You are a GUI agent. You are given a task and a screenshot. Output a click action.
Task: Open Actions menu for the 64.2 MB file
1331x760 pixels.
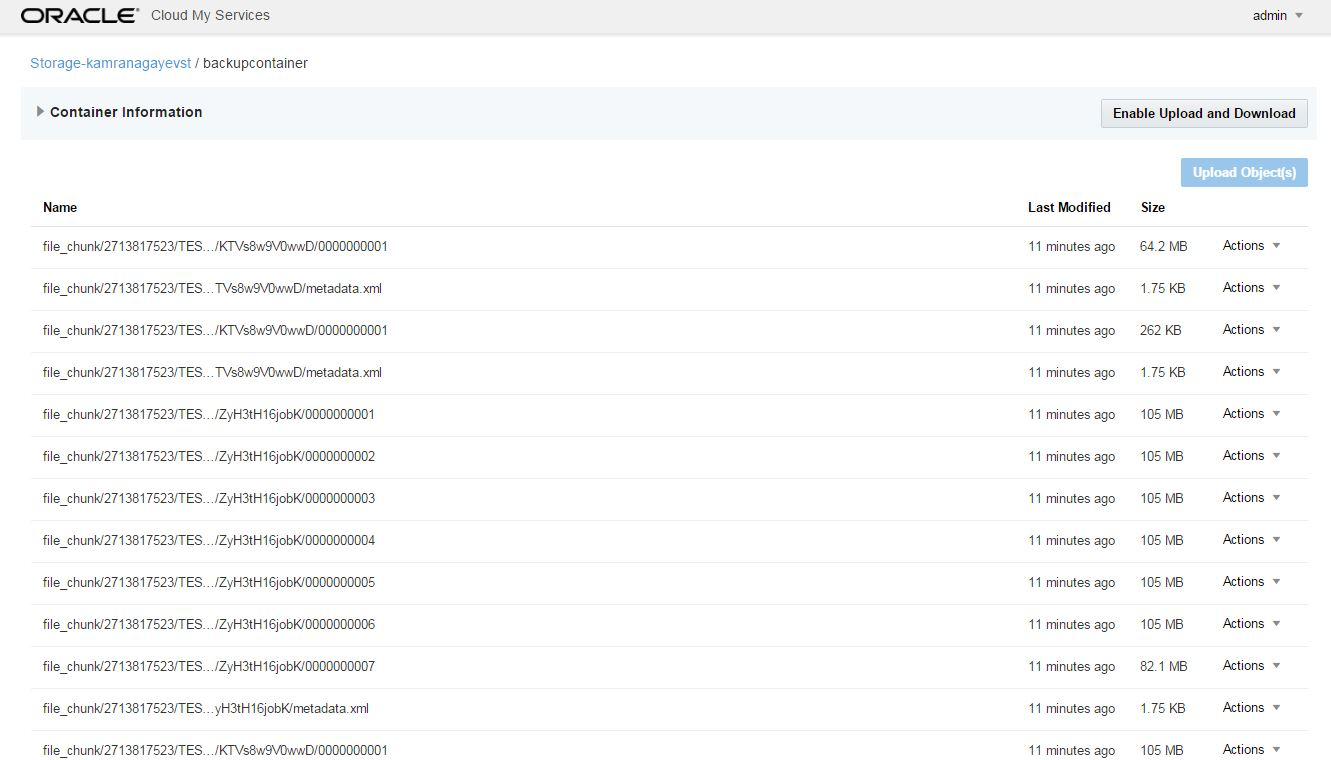(1250, 246)
